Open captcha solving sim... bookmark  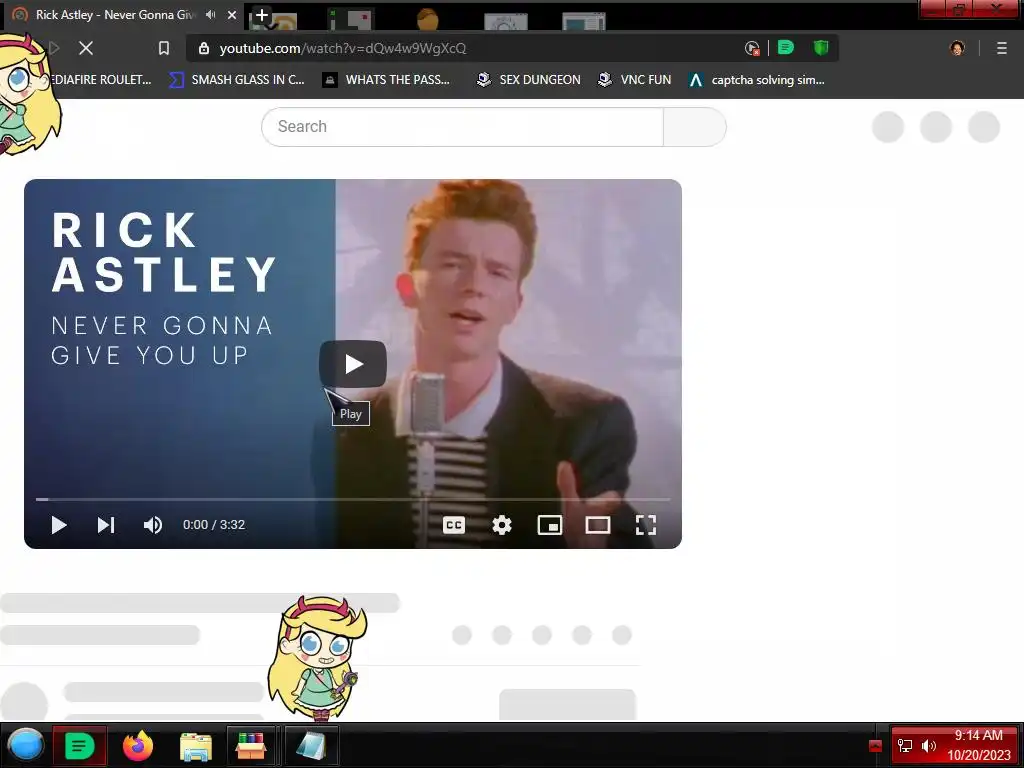(x=757, y=80)
